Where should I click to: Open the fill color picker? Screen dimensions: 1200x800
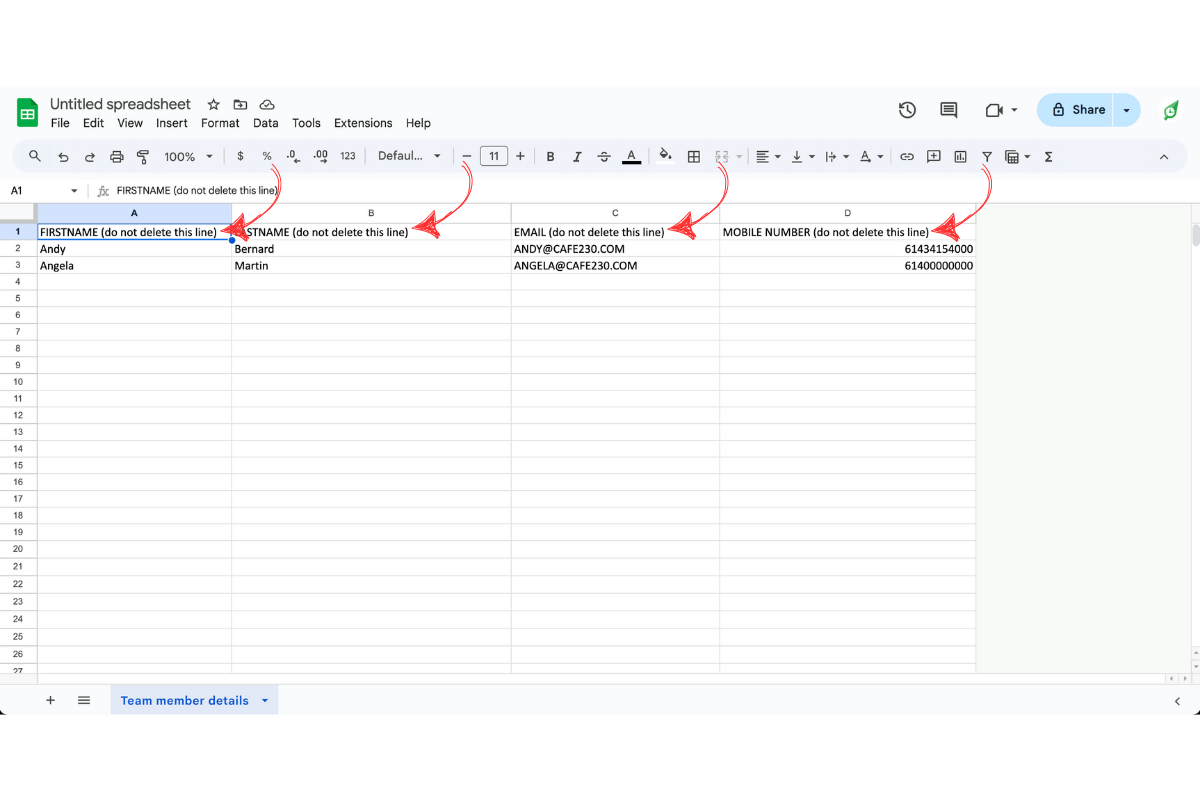pos(665,157)
